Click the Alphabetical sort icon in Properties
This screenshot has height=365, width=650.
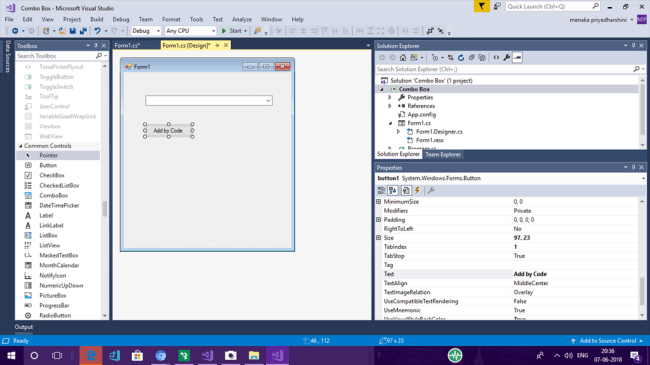(393, 190)
